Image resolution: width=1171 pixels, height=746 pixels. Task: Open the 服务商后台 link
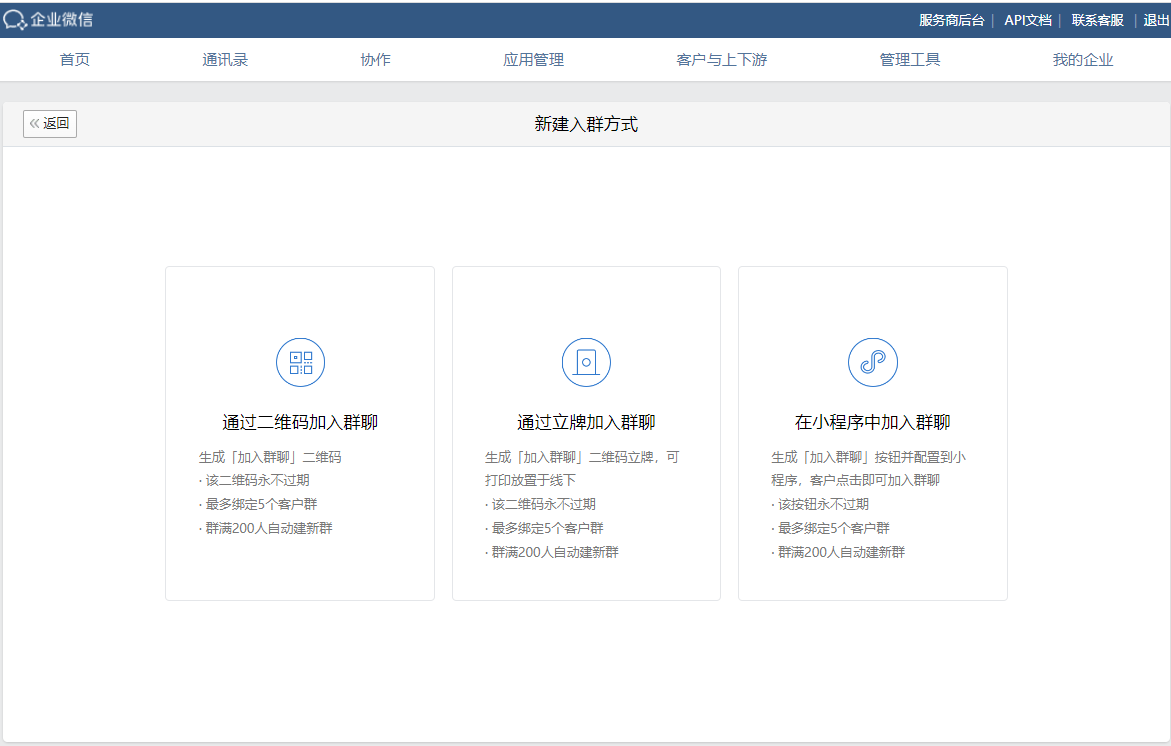coord(951,20)
